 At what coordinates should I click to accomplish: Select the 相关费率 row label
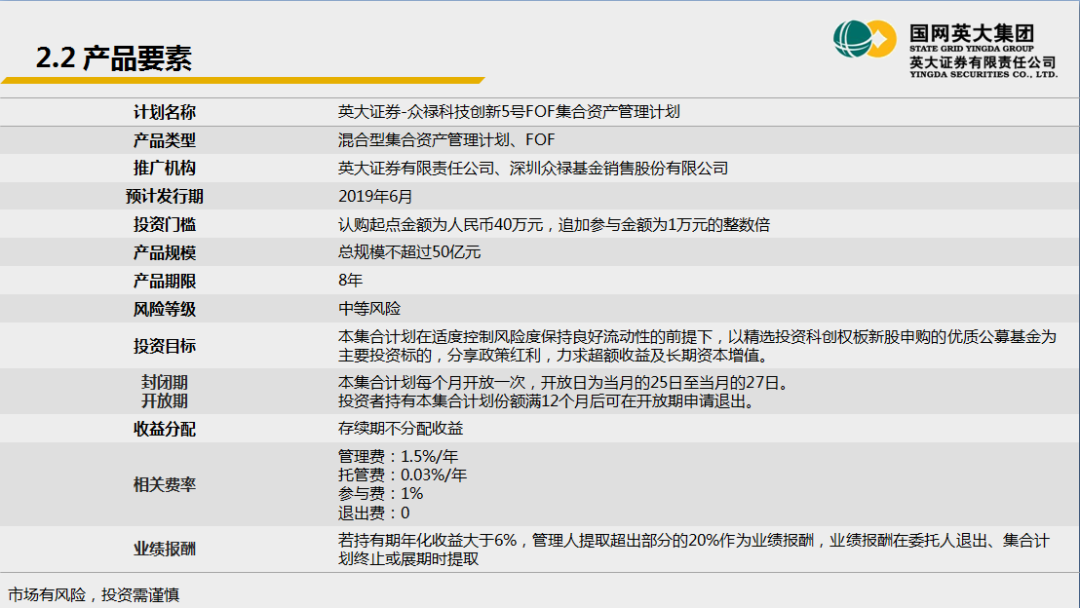(165, 485)
